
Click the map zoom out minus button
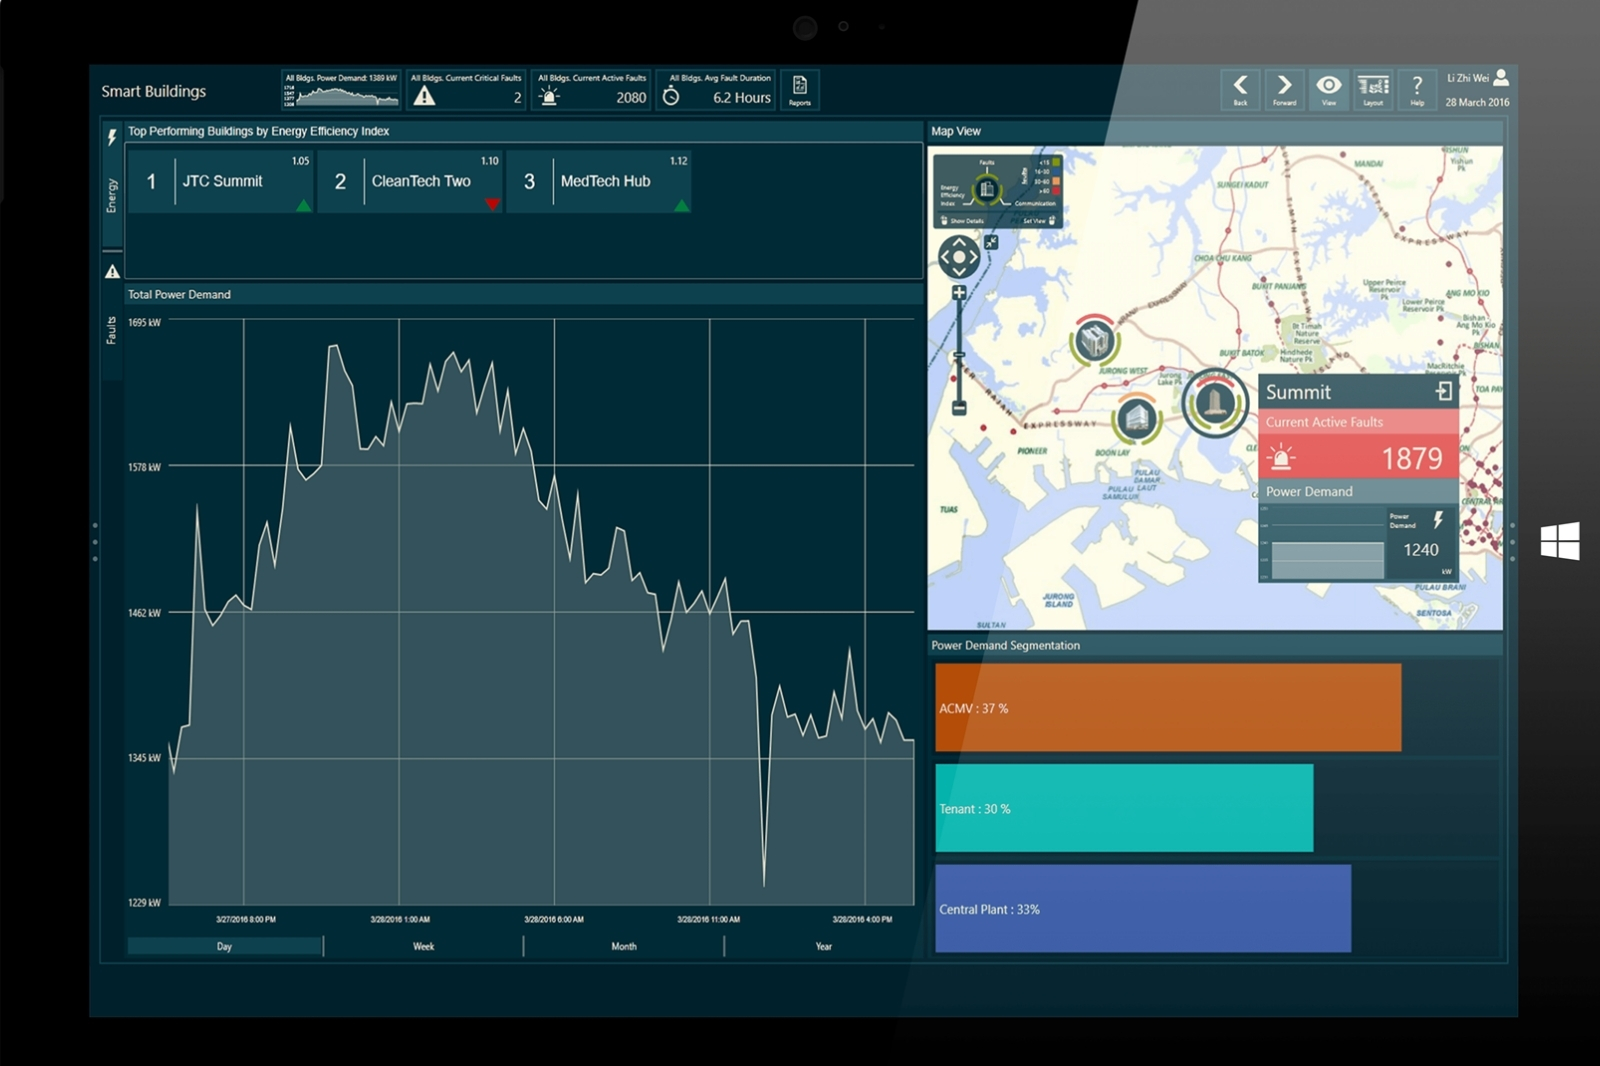point(959,408)
